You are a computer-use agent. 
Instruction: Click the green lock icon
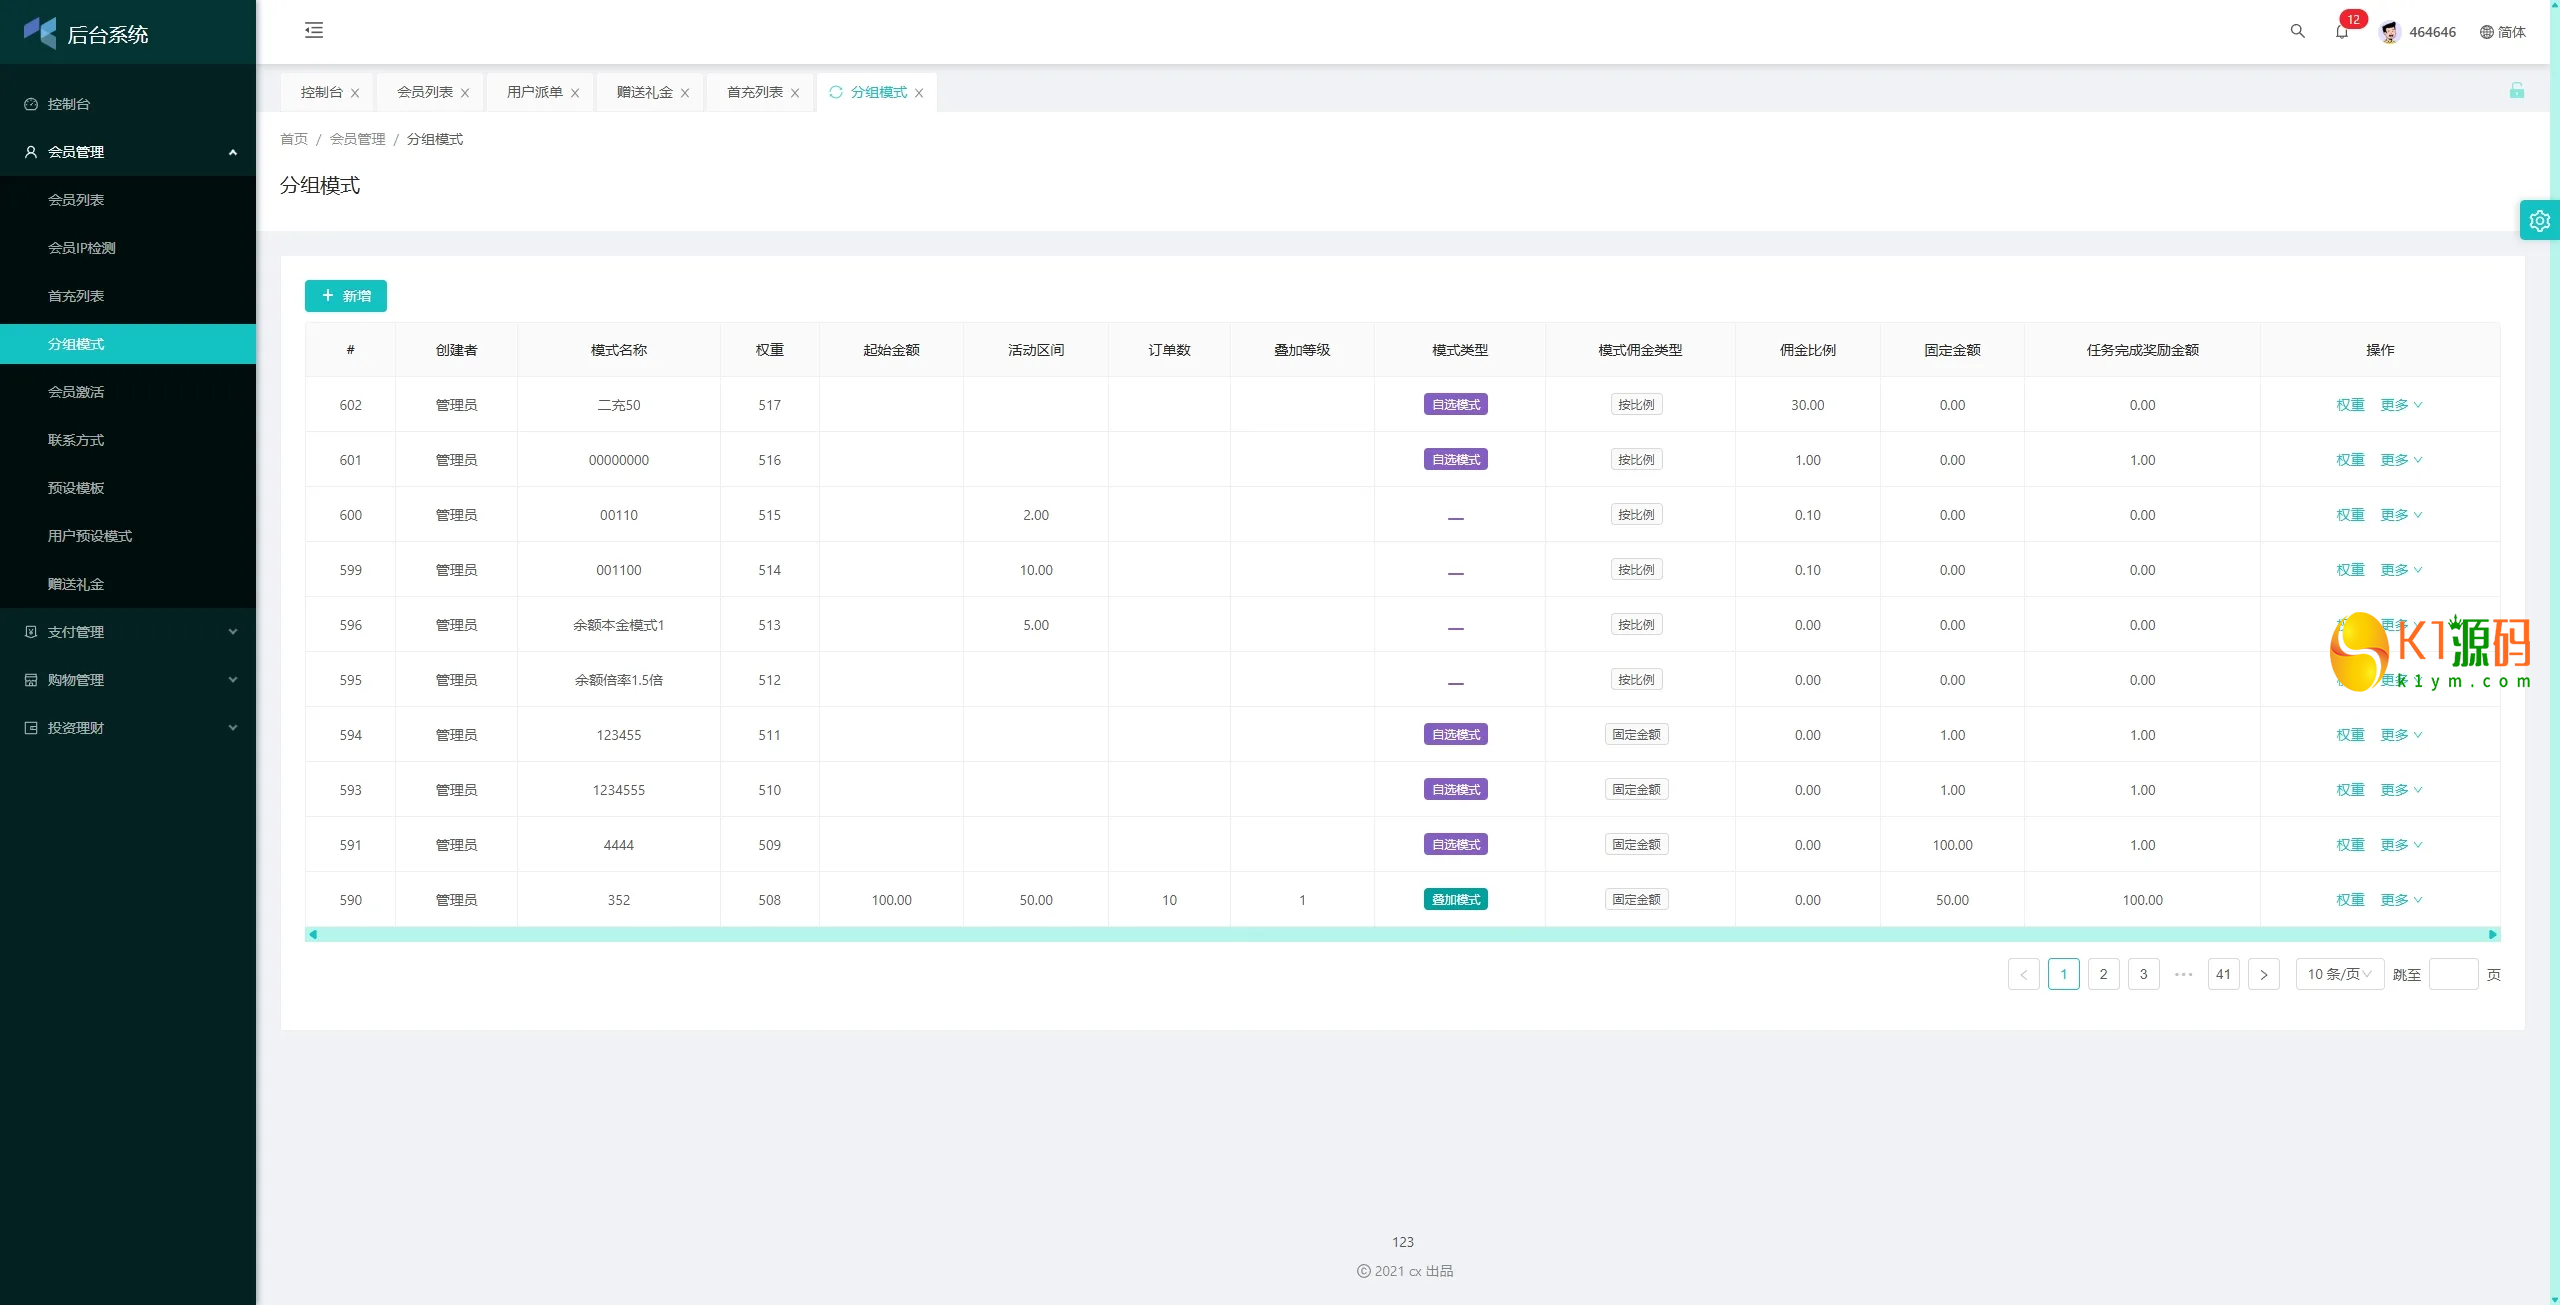tap(2516, 91)
